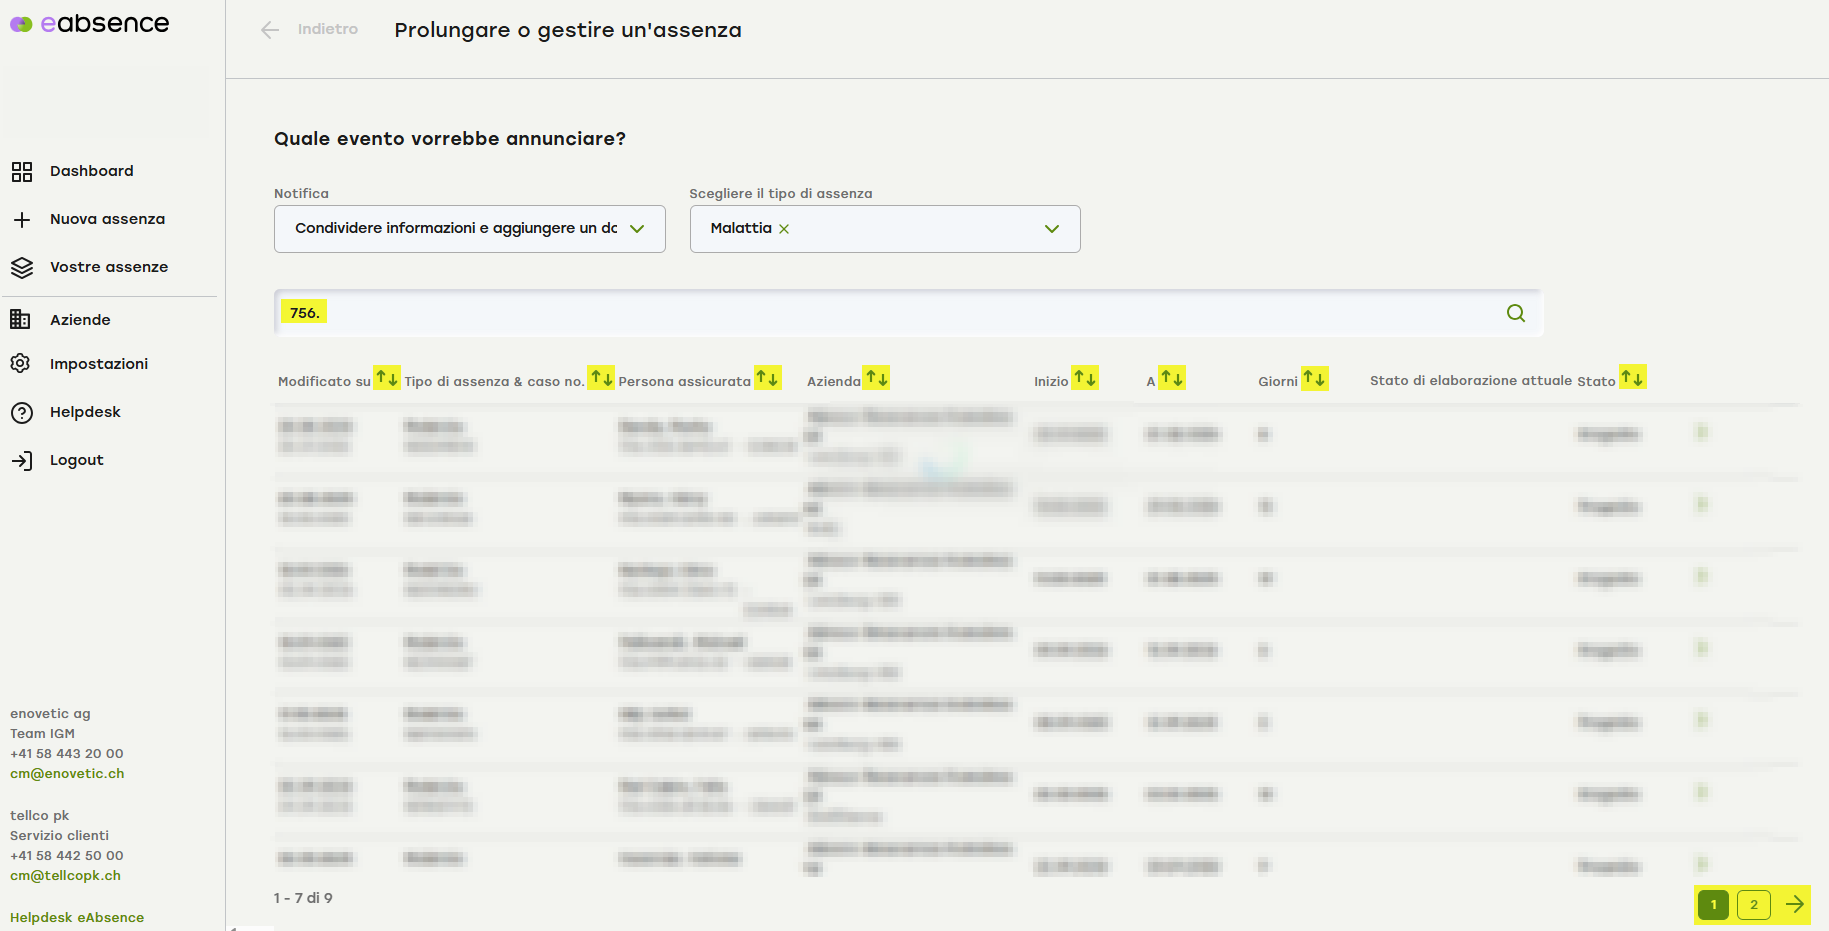Image resolution: width=1829 pixels, height=931 pixels.
Task: Expand the Notifica dropdown
Action: coord(636,229)
